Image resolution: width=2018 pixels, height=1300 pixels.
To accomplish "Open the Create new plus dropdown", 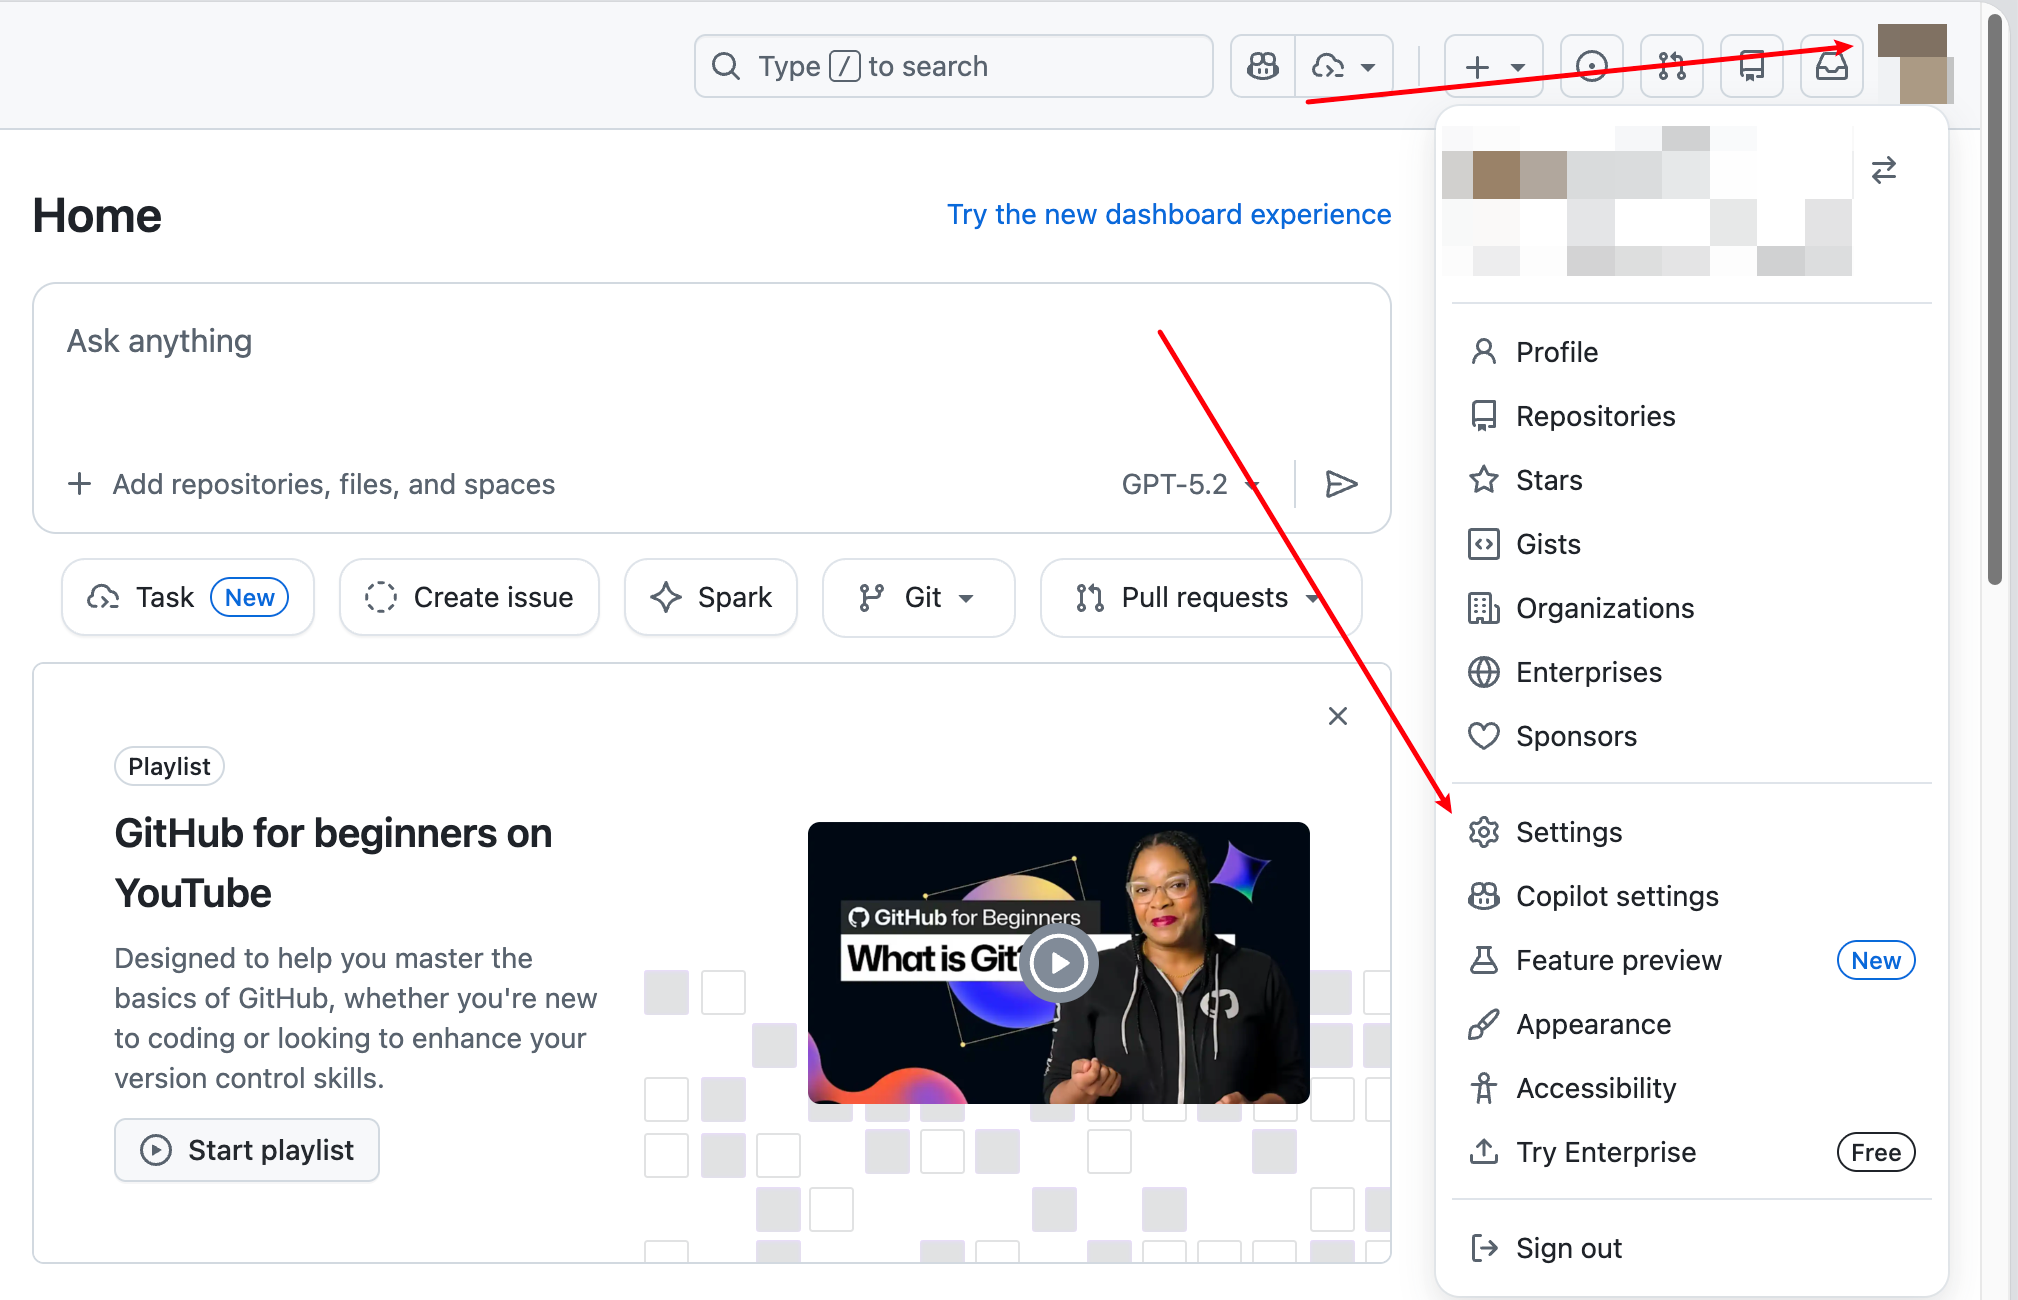I will point(1494,67).
